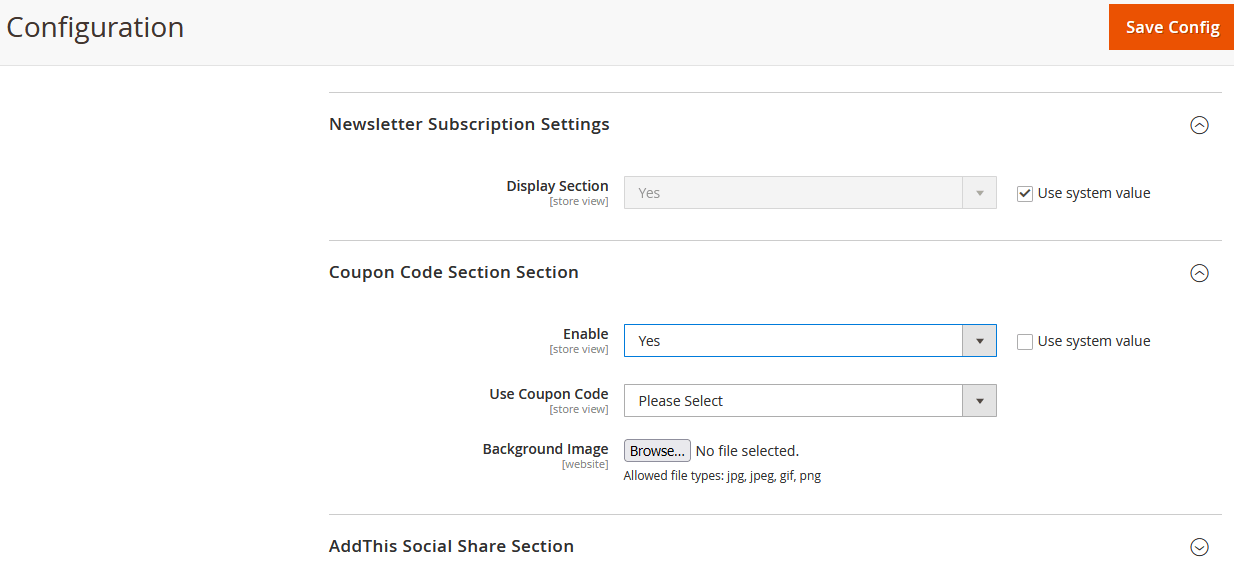Click the 'No file selected.' file text
The image size is (1234, 569).
[x=747, y=451]
